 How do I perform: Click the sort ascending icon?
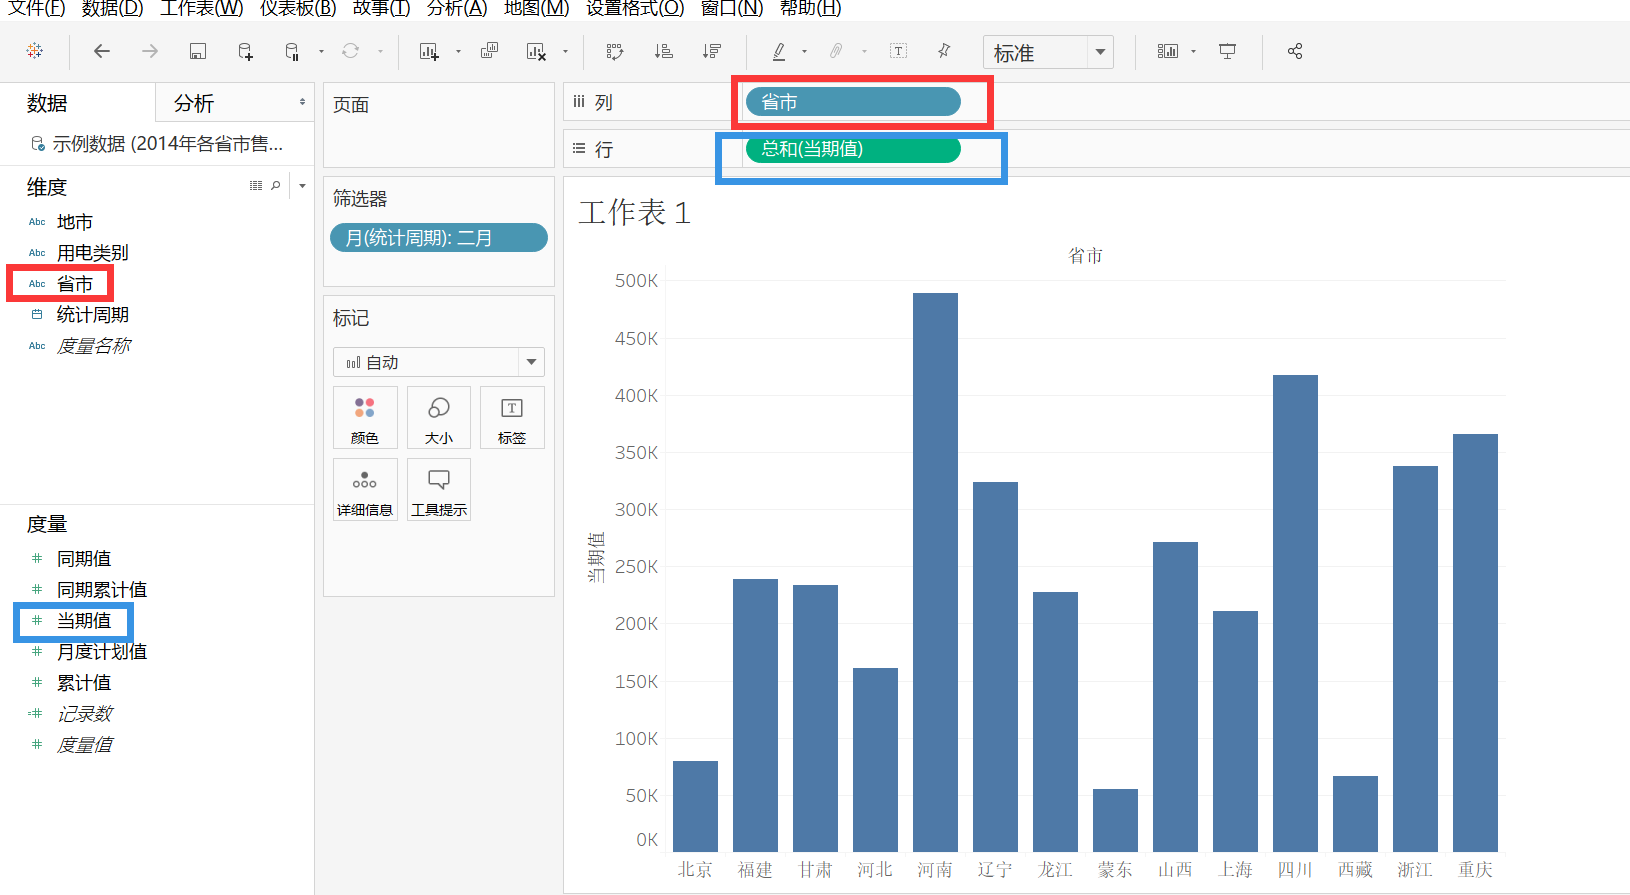point(663,51)
